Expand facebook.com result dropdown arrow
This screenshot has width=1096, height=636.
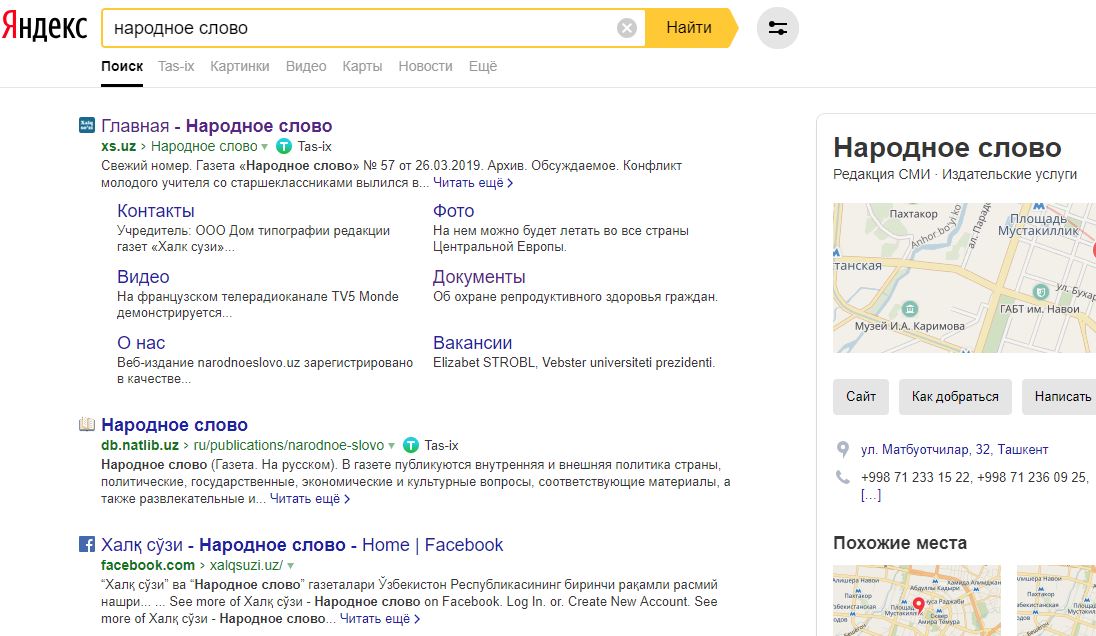(x=291, y=565)
